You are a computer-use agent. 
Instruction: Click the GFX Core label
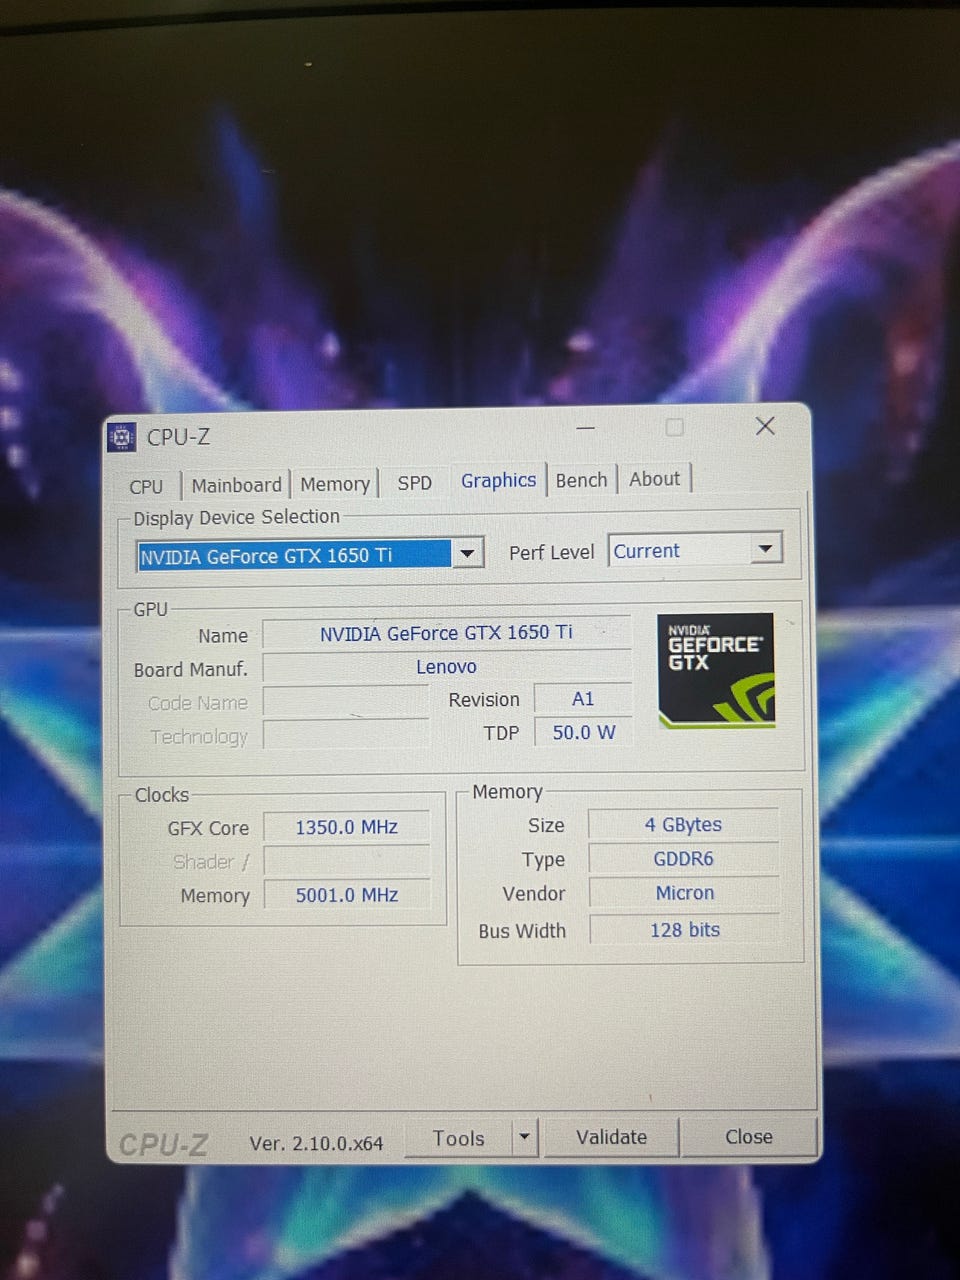click(x=208, y=828)
